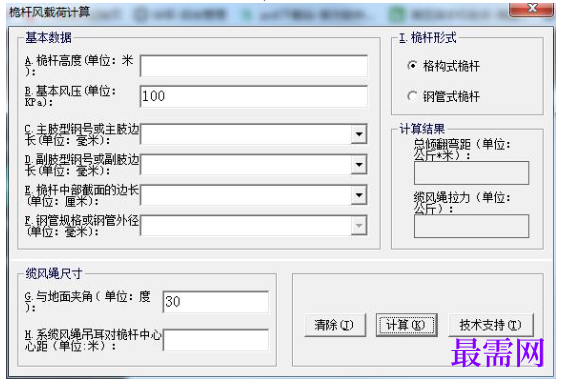The width and height of the screenshot is (563, 384).
Task: Click inside the 主肢型钢号 combo box field
Action: pyautogui.click(x=246, y=134)
